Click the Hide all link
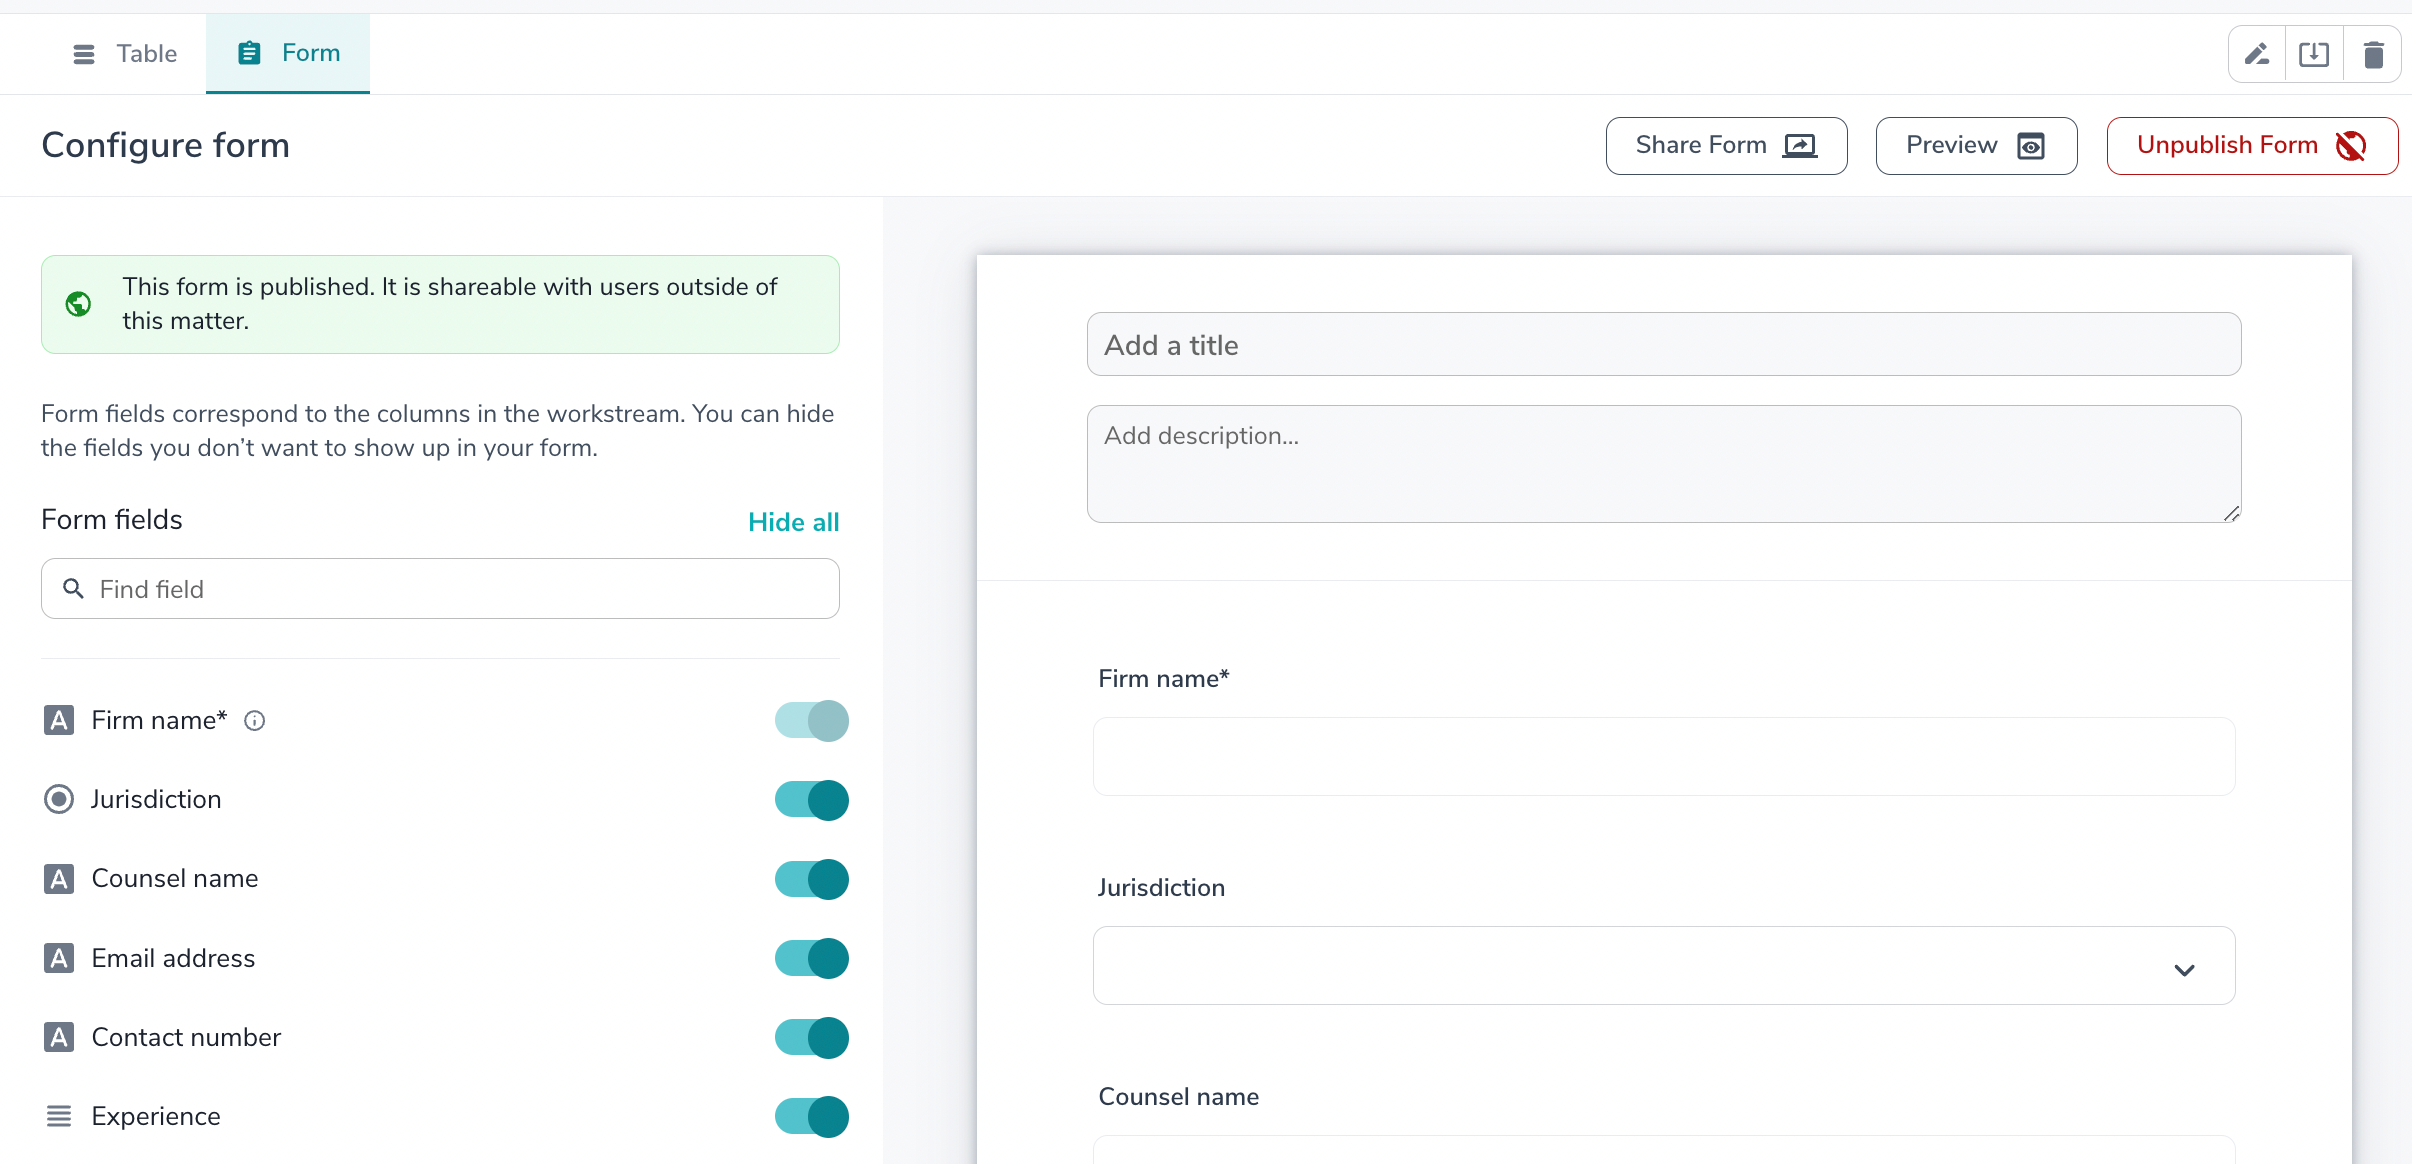This screenshot has width=2412, height=1164. pyautogui.click(x=792, y=521)
